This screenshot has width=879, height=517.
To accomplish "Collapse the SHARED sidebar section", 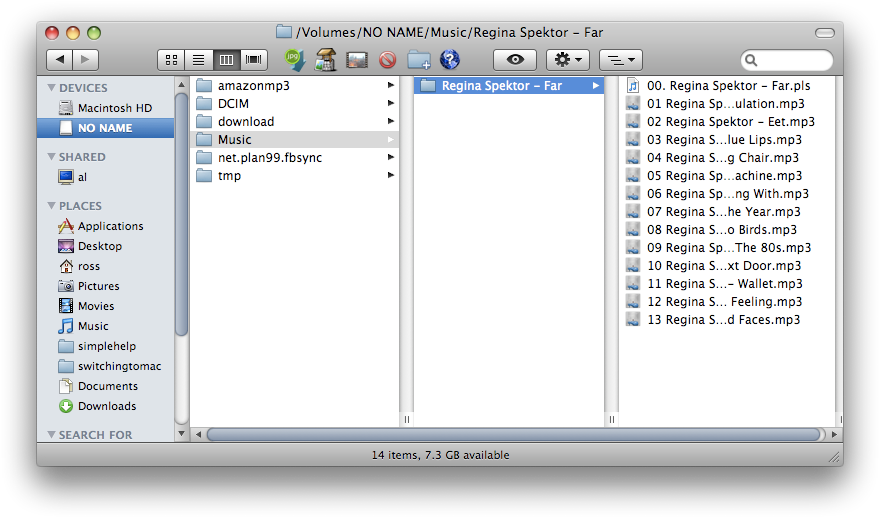I will [52, 157].
